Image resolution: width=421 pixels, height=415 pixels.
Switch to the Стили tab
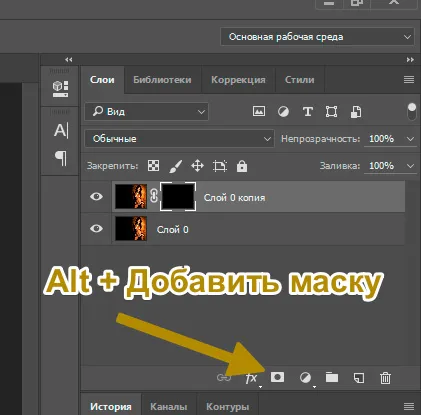pyautogui.click(x=299, y=80)
